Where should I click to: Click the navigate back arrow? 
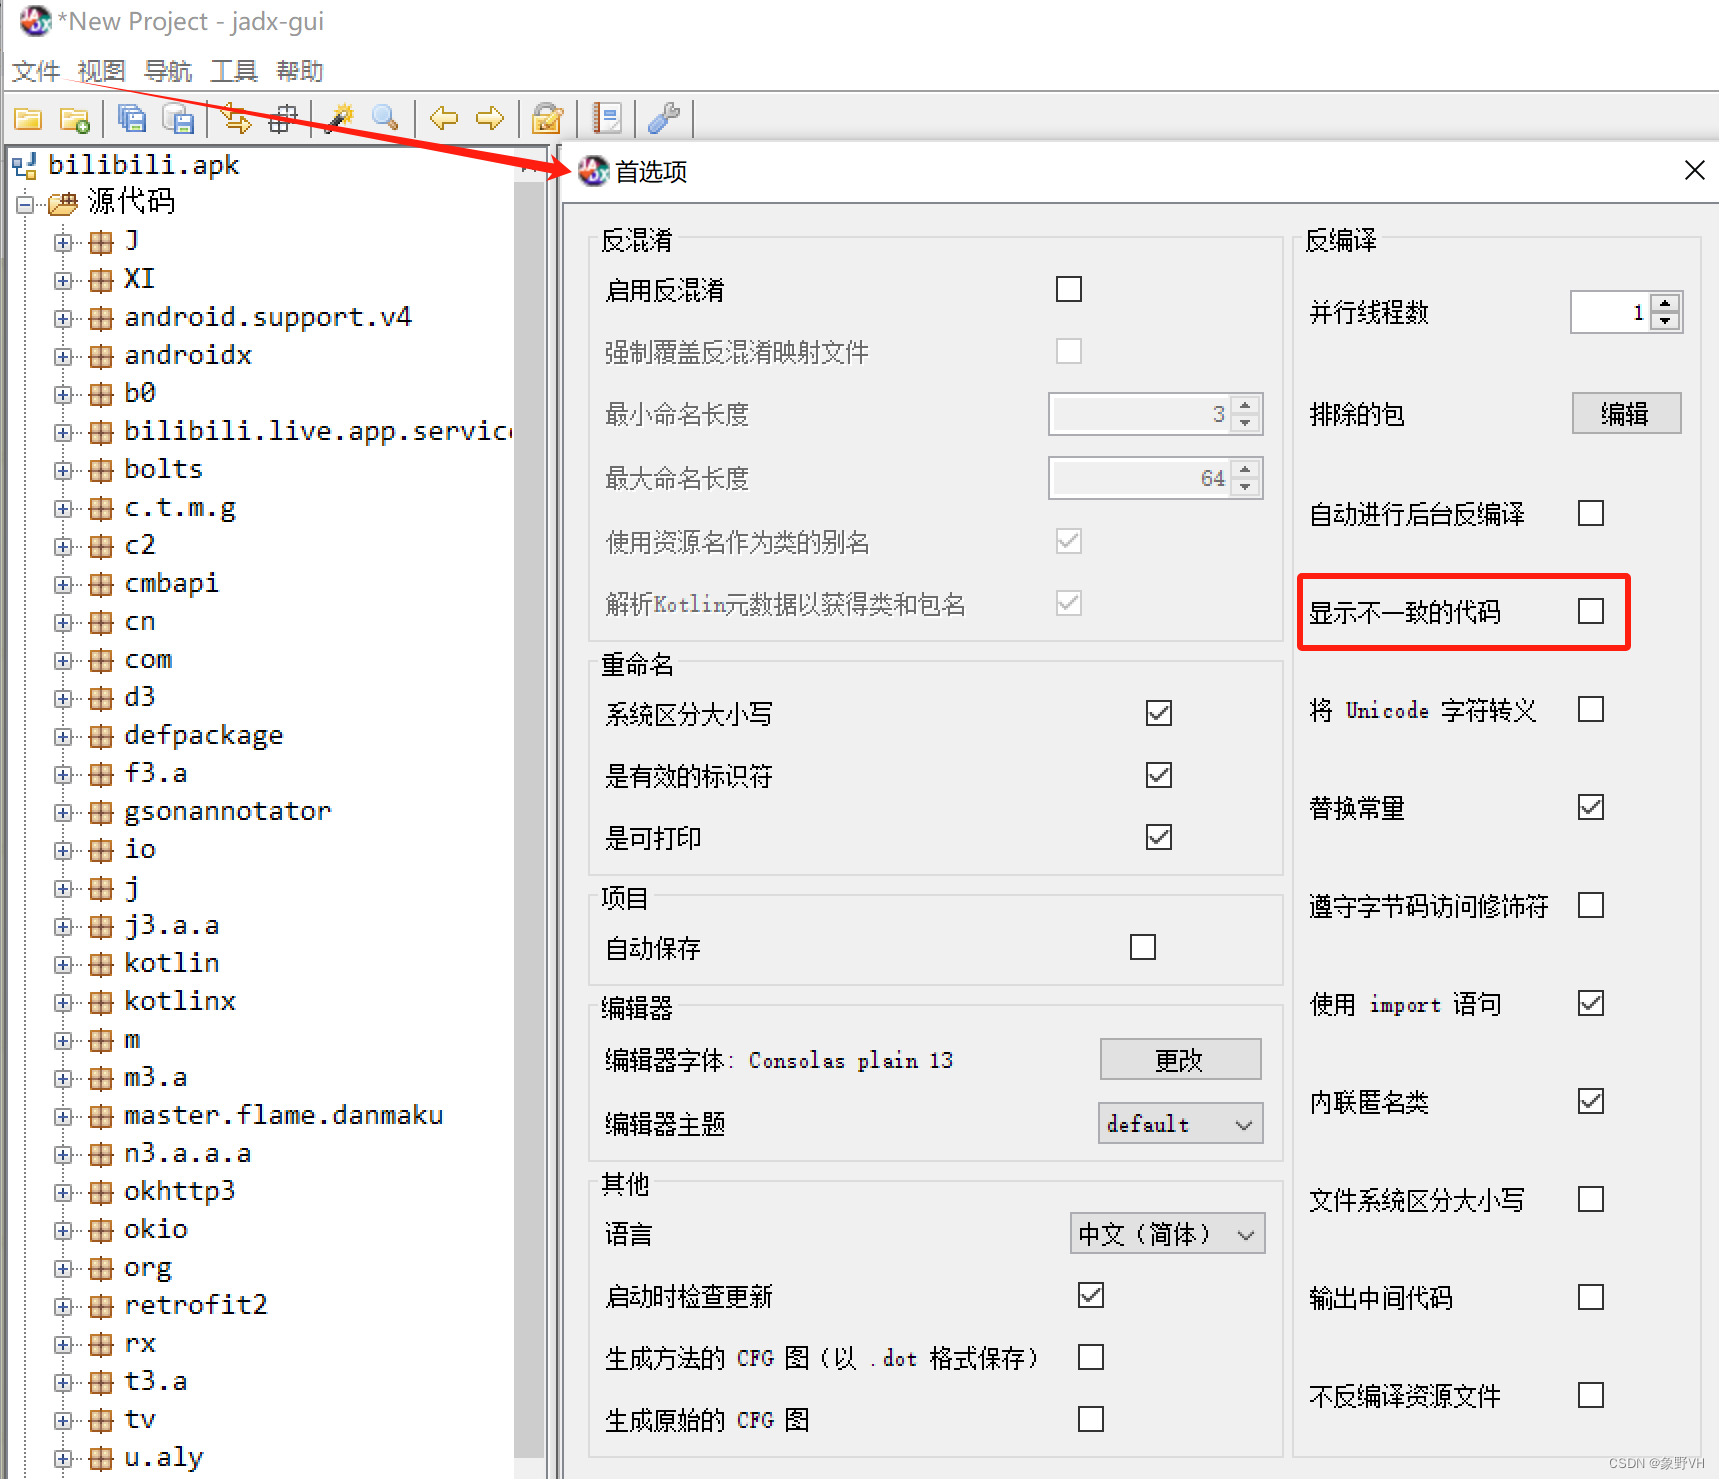pyautogui.click(x=443, y=119)
